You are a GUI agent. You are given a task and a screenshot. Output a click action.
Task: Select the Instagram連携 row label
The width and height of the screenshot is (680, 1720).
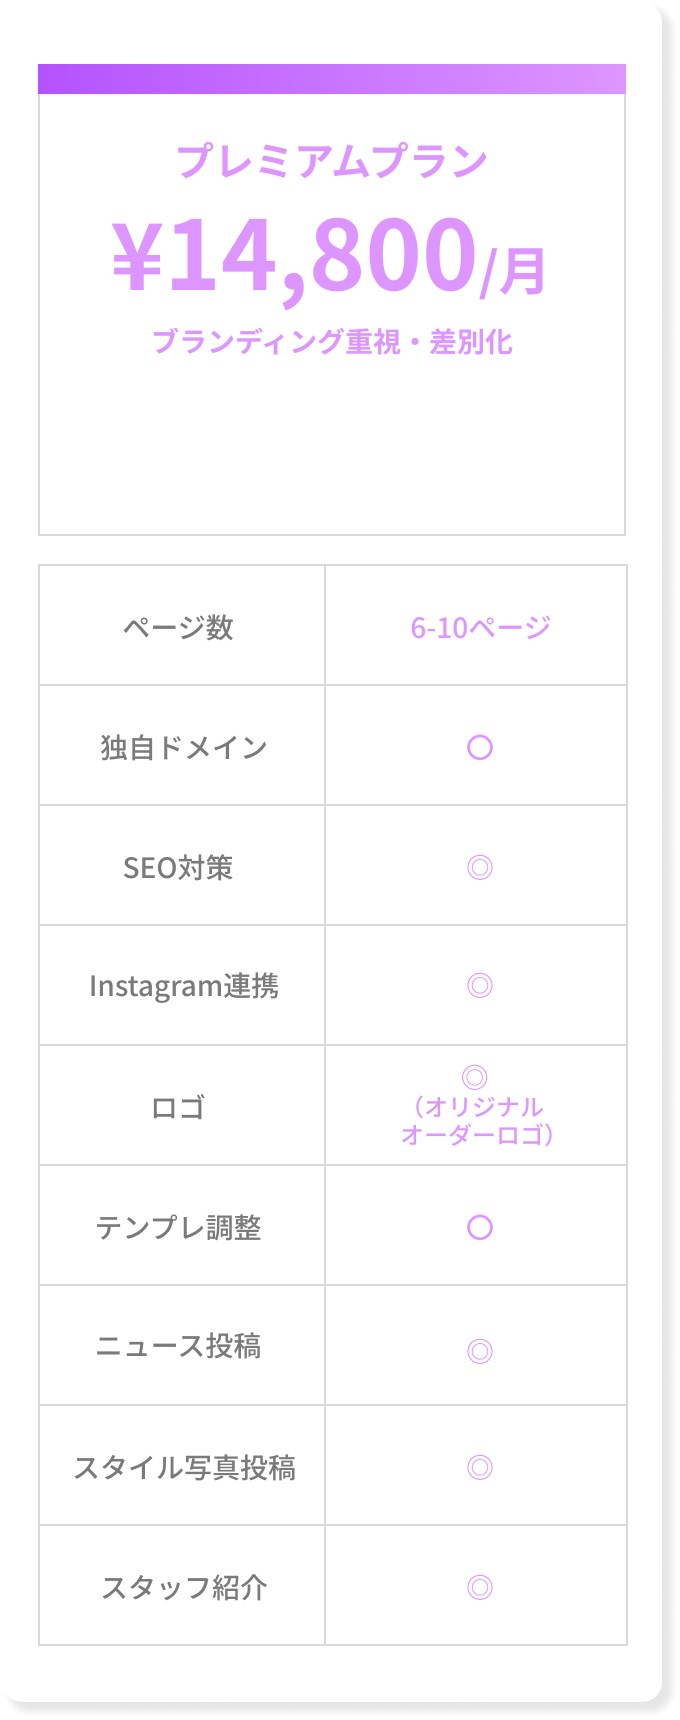click(x=184, y=986)
